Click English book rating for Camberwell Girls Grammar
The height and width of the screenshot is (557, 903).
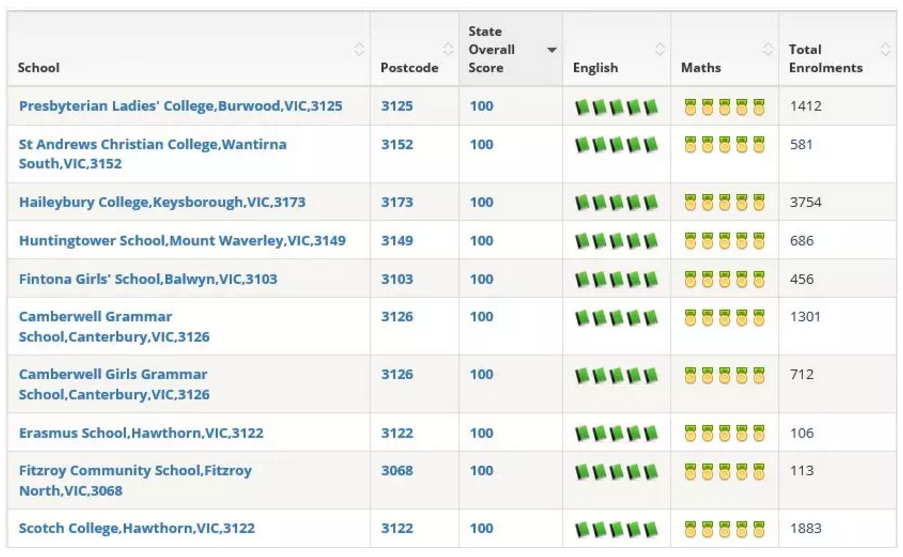click(x=616, y=376)
